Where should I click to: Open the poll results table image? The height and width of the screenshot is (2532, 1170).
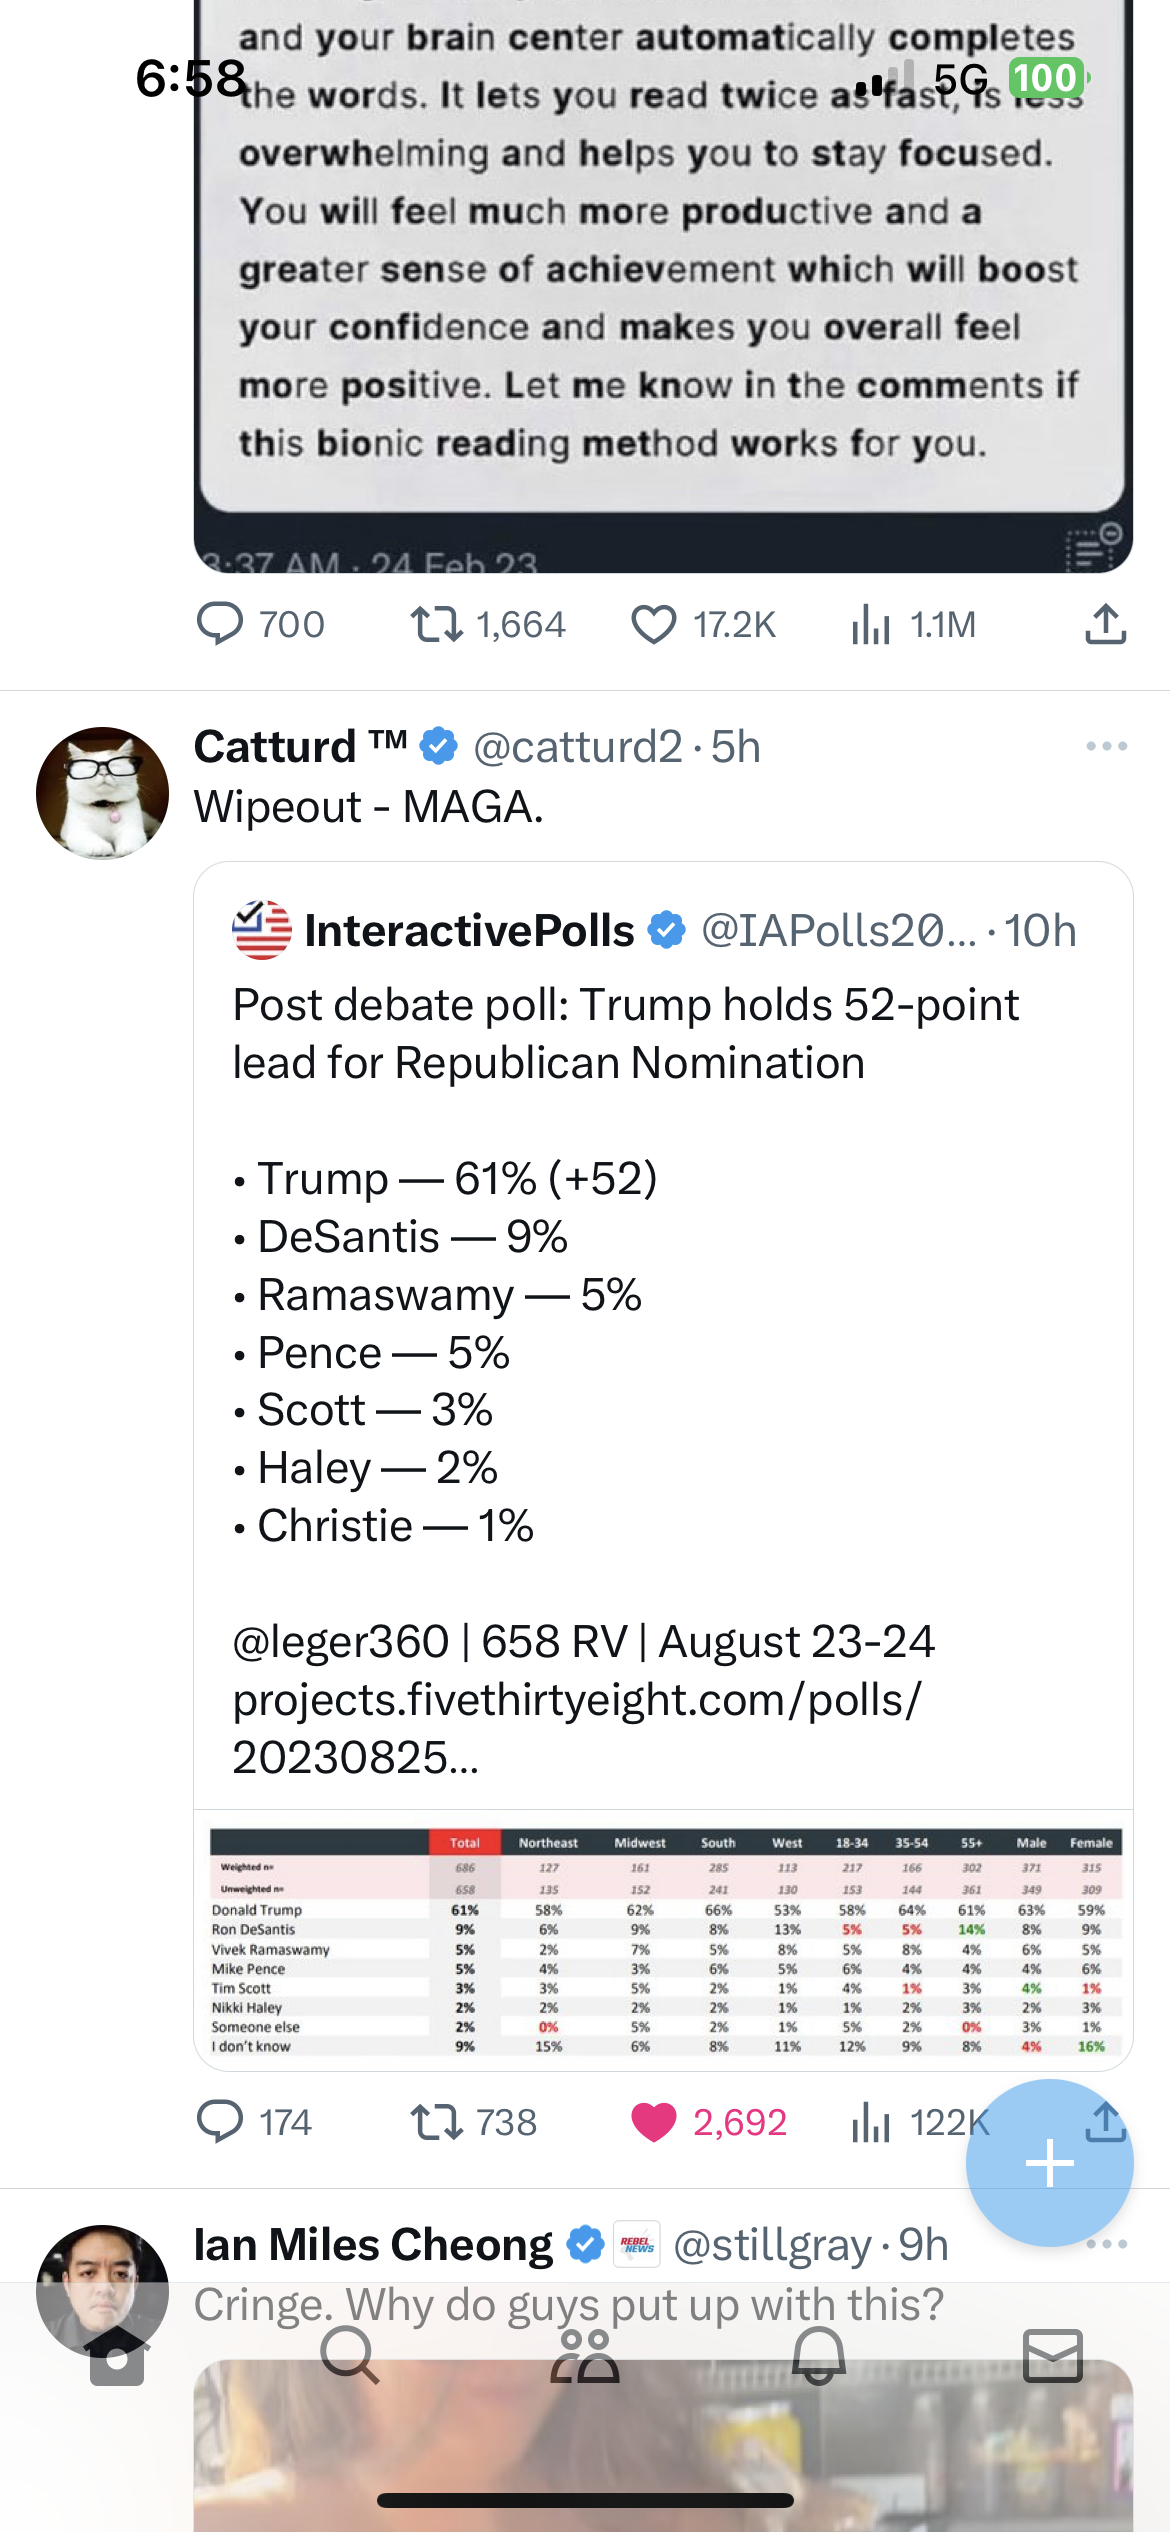click(x=664, y=1940)
